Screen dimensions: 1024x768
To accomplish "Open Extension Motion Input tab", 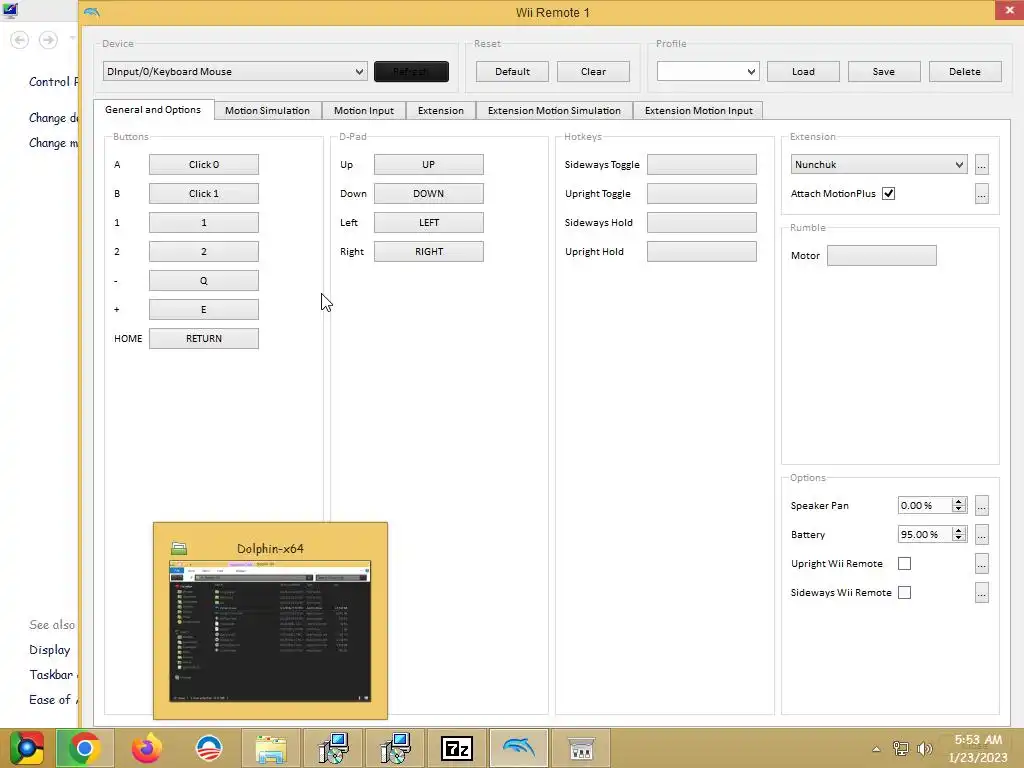I will pos(699,111).
